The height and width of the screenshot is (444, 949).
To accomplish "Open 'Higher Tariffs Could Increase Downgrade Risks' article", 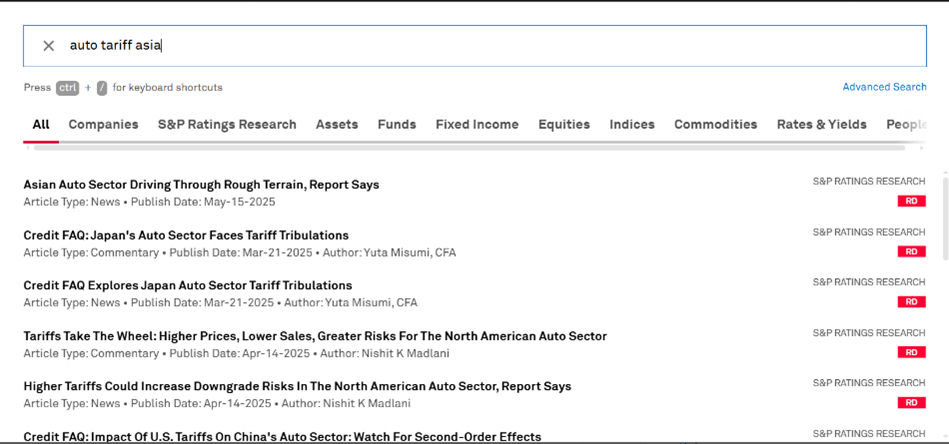I will pos(297,386).
